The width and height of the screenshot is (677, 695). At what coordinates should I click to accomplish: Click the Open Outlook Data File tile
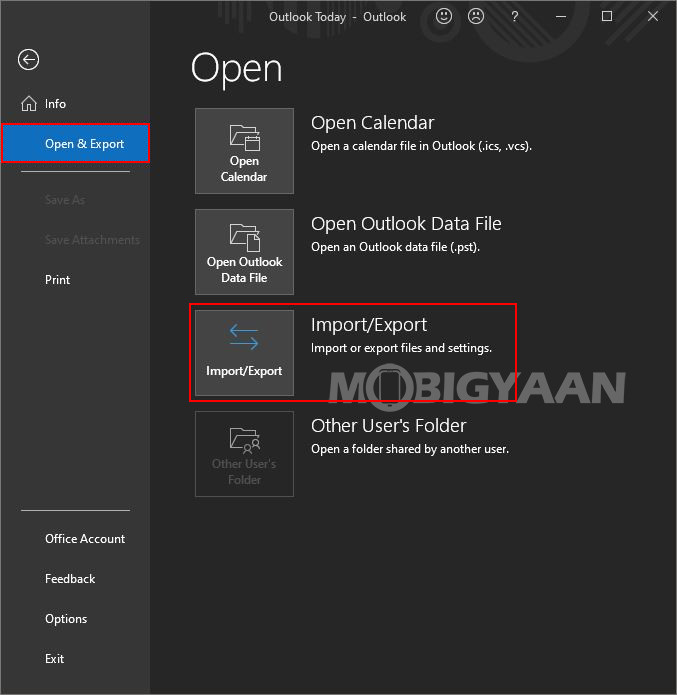(x=244, y=252)
